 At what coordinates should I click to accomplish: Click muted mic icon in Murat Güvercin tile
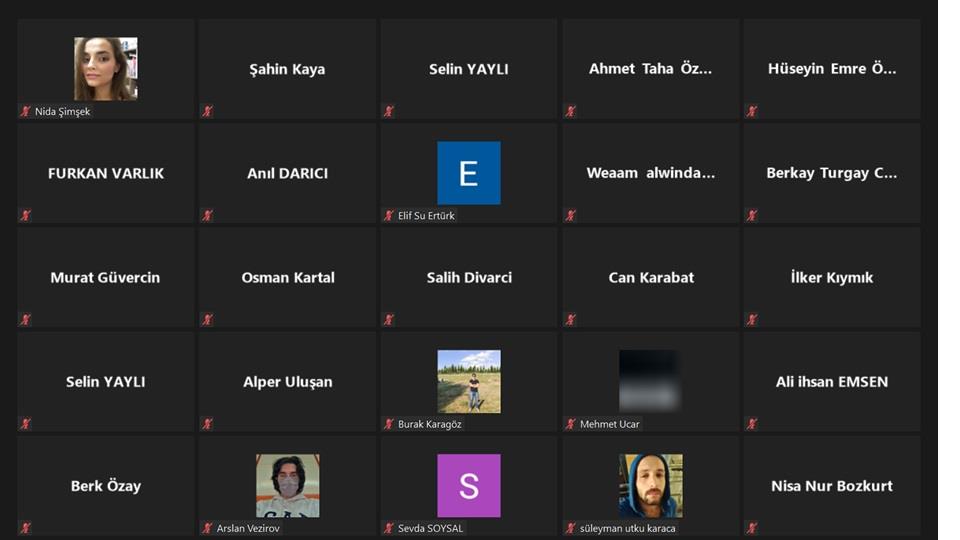click(x=26, y=320)
